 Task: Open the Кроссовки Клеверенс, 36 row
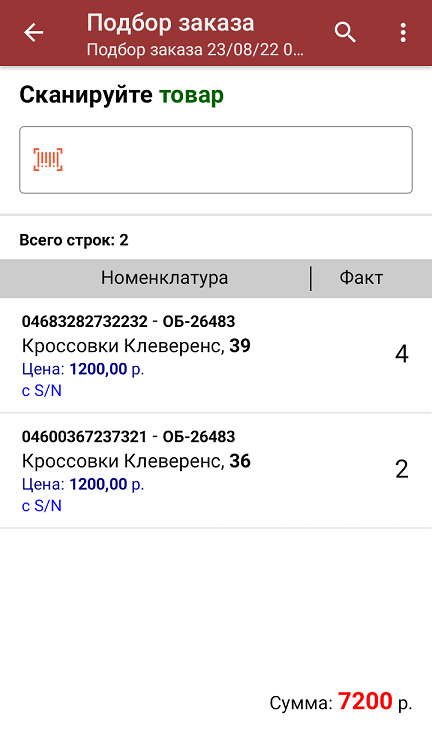(x=216, y=471)
